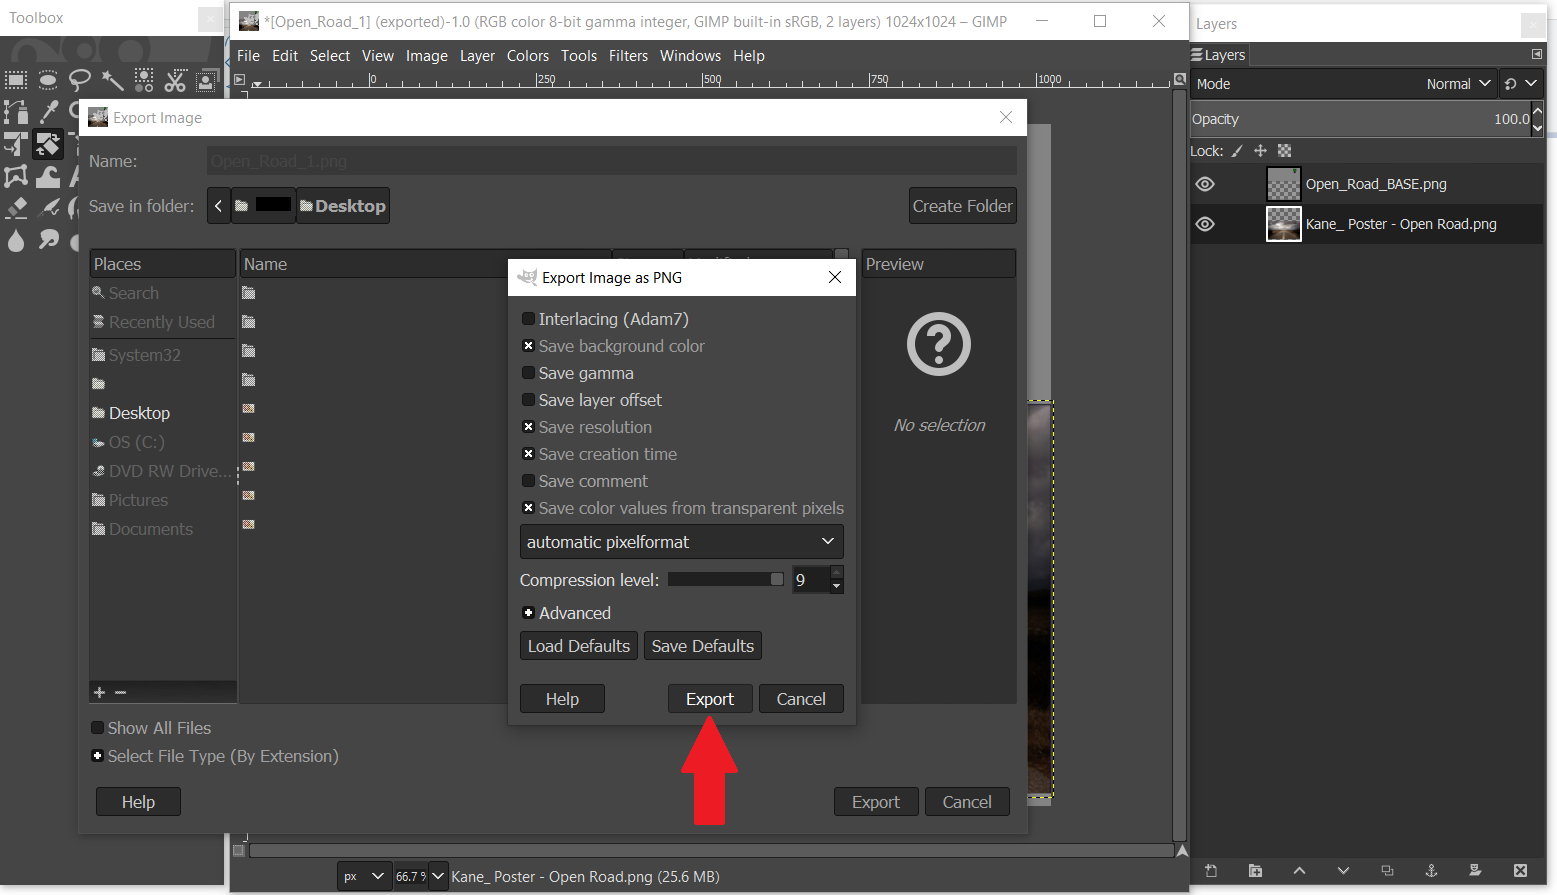
Task: Click the duplicate layer icon
Action: click(1387, 871)
